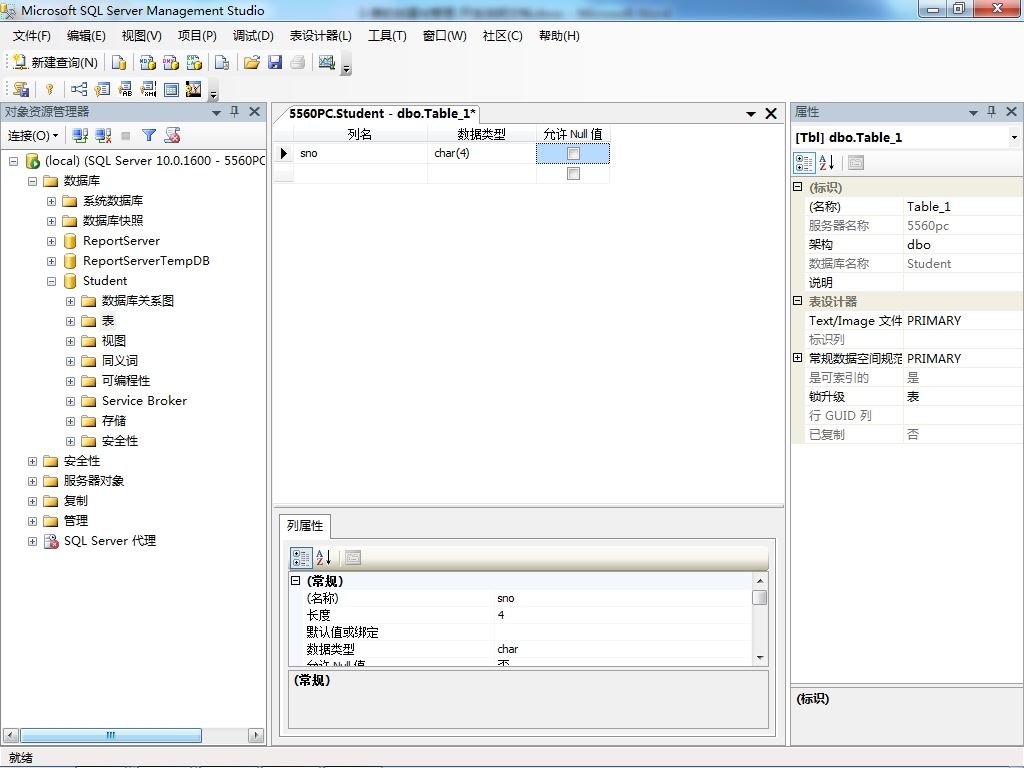Toggle Allow Null checkbox in empty row
Viewport: 1024px width, 768px height.
coord(573,174)
